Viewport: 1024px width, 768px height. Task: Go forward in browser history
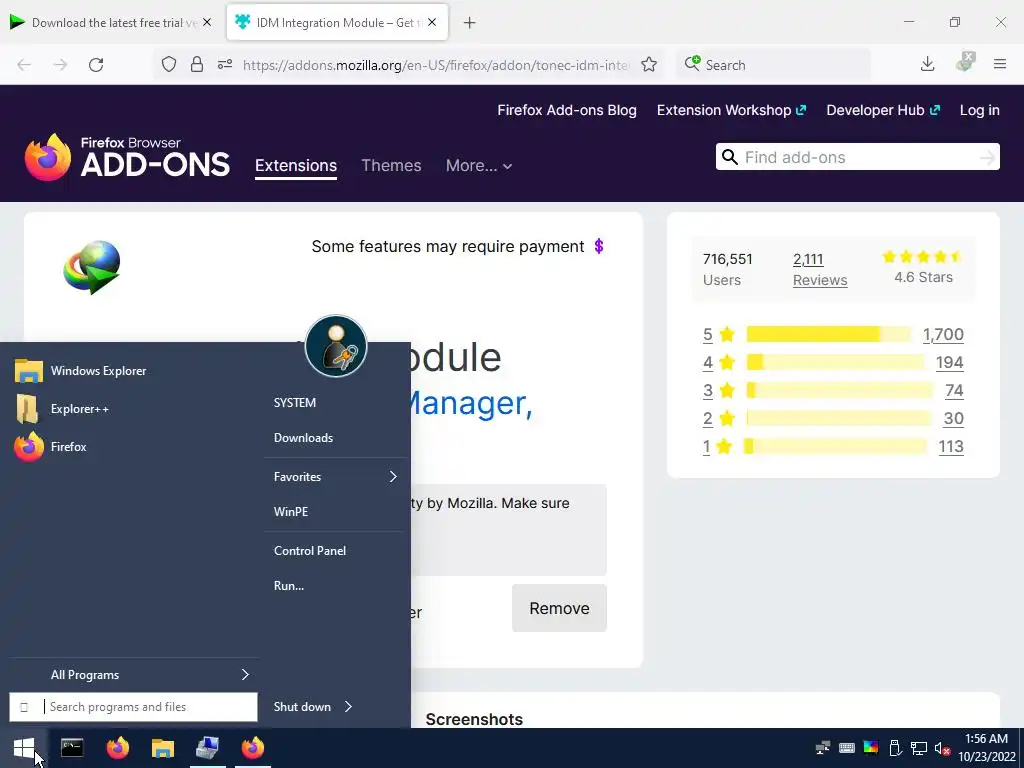tap(60, 65)
